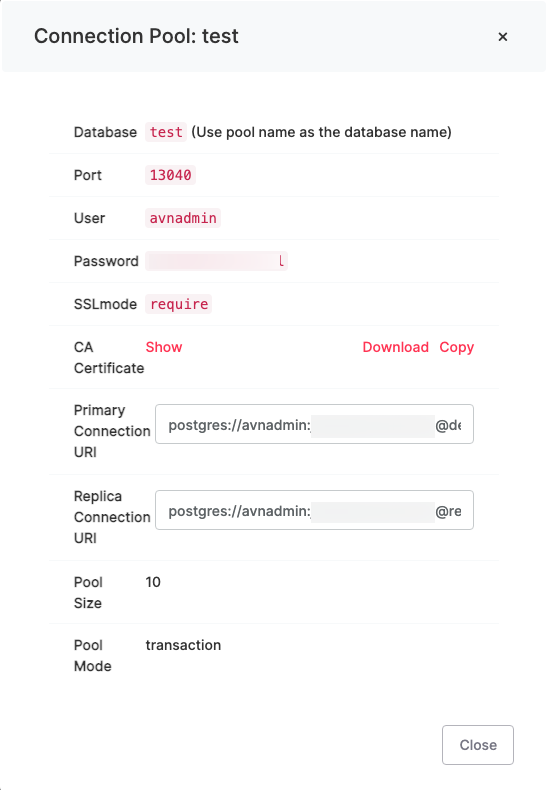Show the CA Certificate contents
The height and width of the screenshot is (790, 547).
[x=164, y=347]
